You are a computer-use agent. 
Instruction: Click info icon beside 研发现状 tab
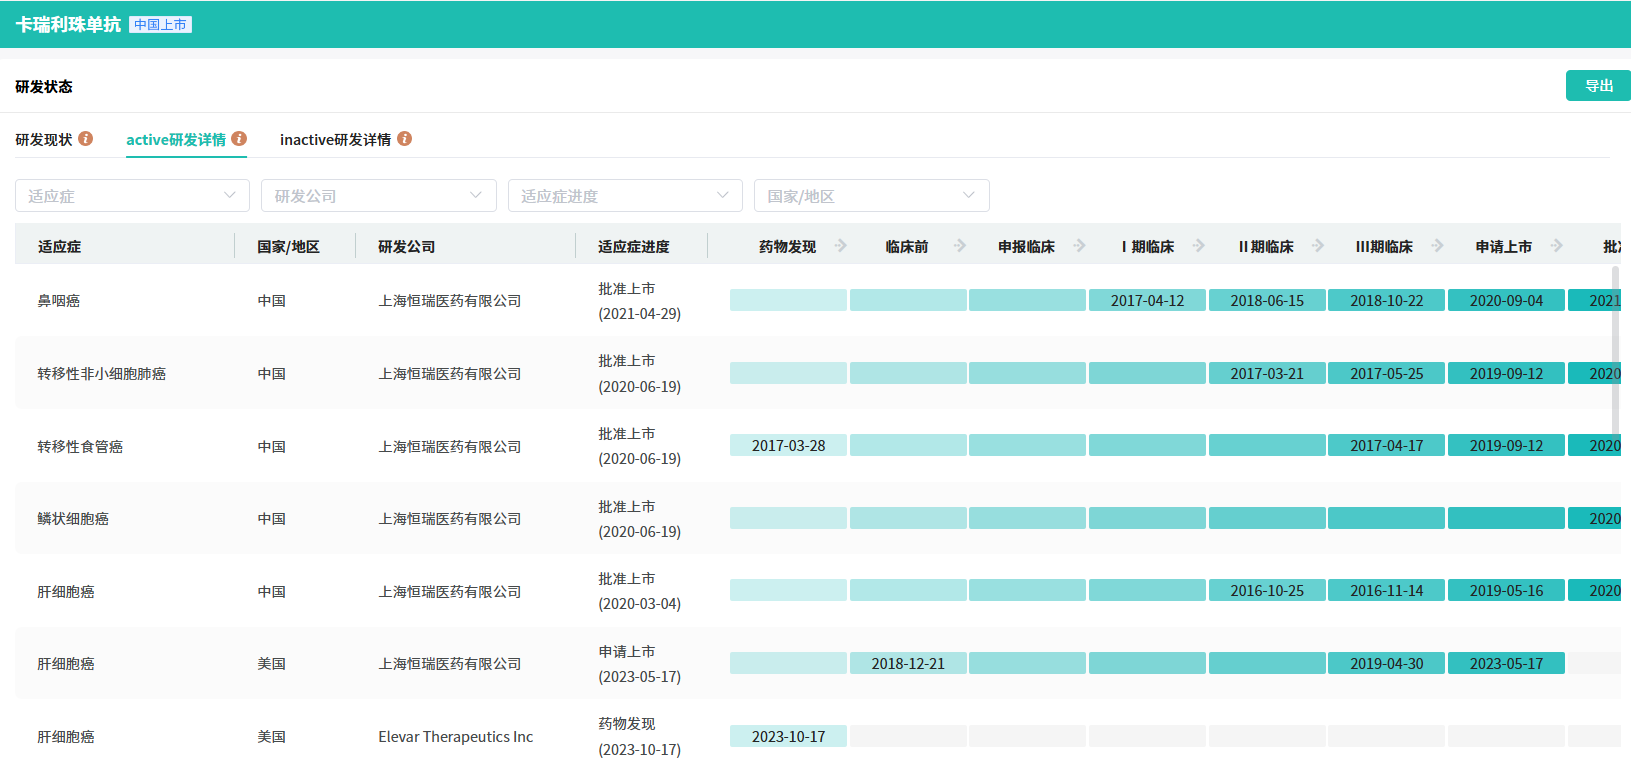(86, 139)
